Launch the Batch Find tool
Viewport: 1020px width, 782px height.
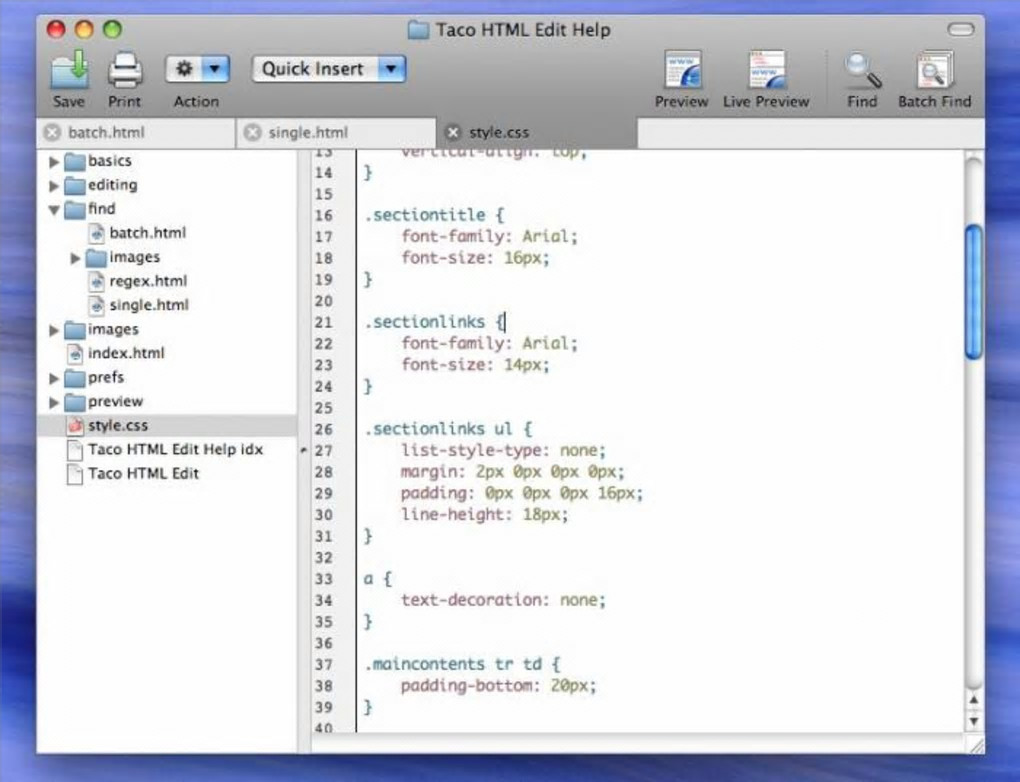click(x=934, y=70)
